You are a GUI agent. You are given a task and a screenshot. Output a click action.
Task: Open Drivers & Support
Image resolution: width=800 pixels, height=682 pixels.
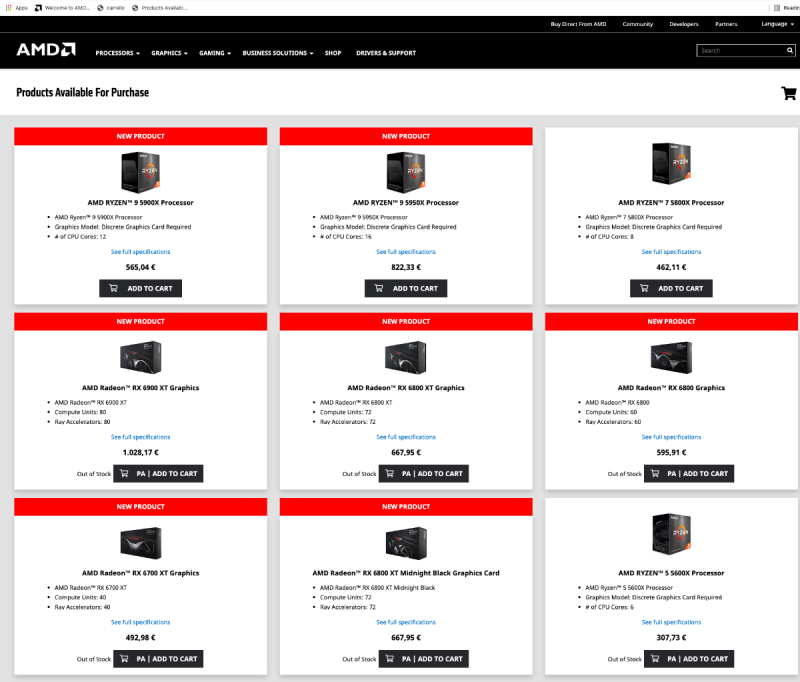386,53
